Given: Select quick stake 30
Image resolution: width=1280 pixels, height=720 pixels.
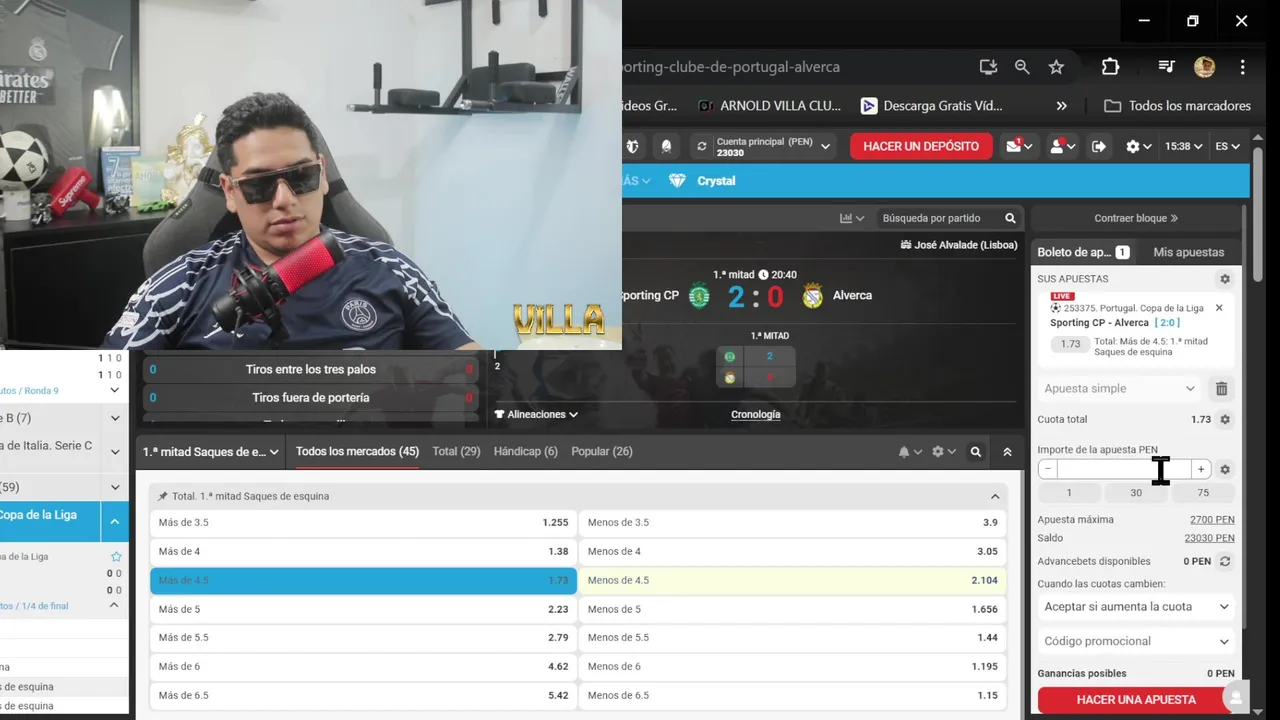Looking at the screenshot, I should 1136,493.
